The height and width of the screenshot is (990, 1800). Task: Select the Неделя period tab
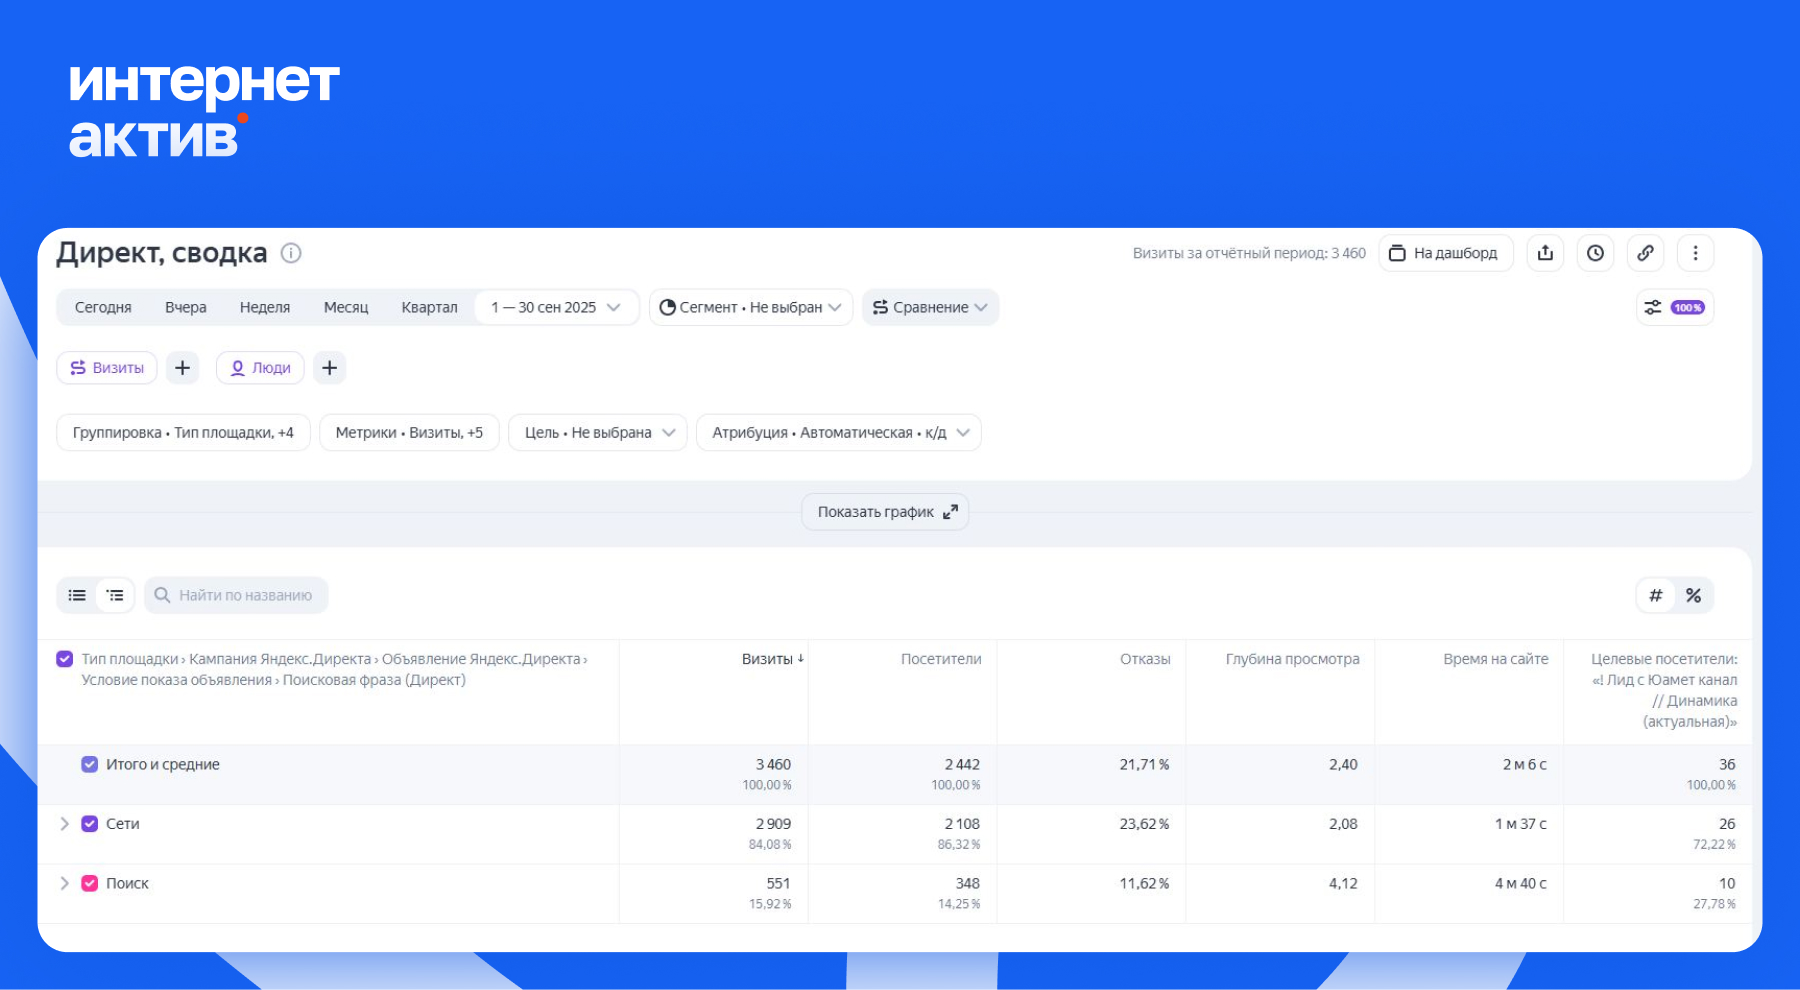click(x=264, y=307)
